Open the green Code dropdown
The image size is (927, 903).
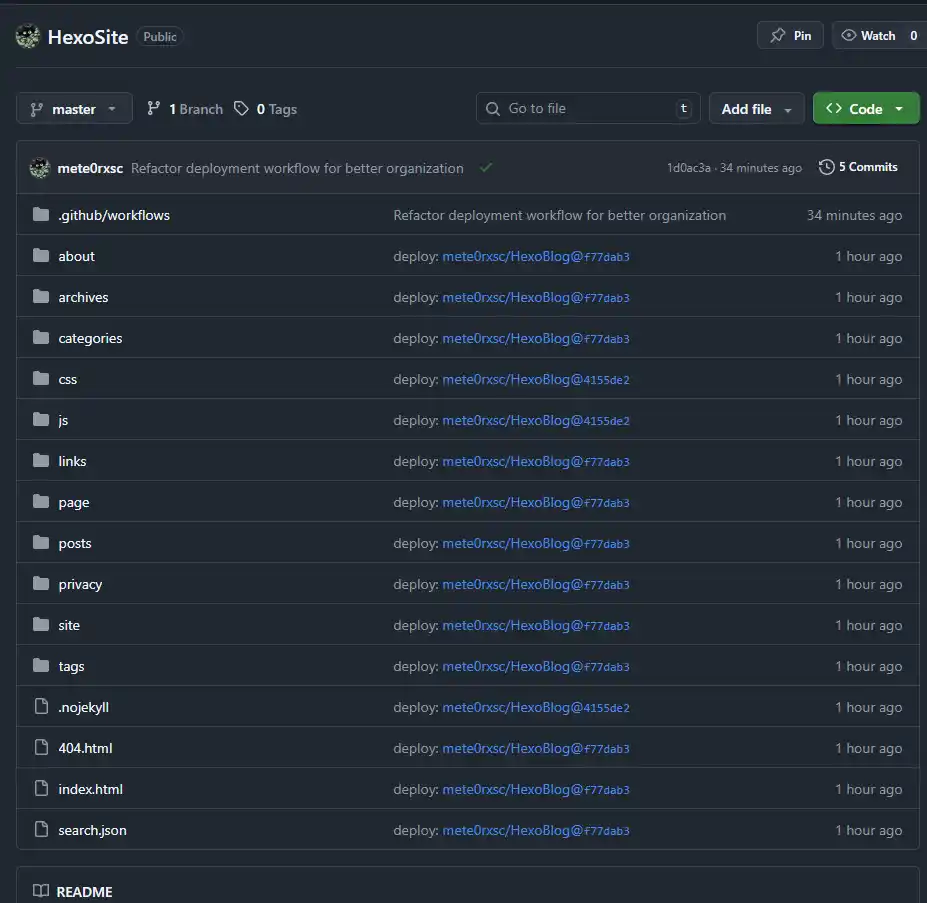coord(866,109)
